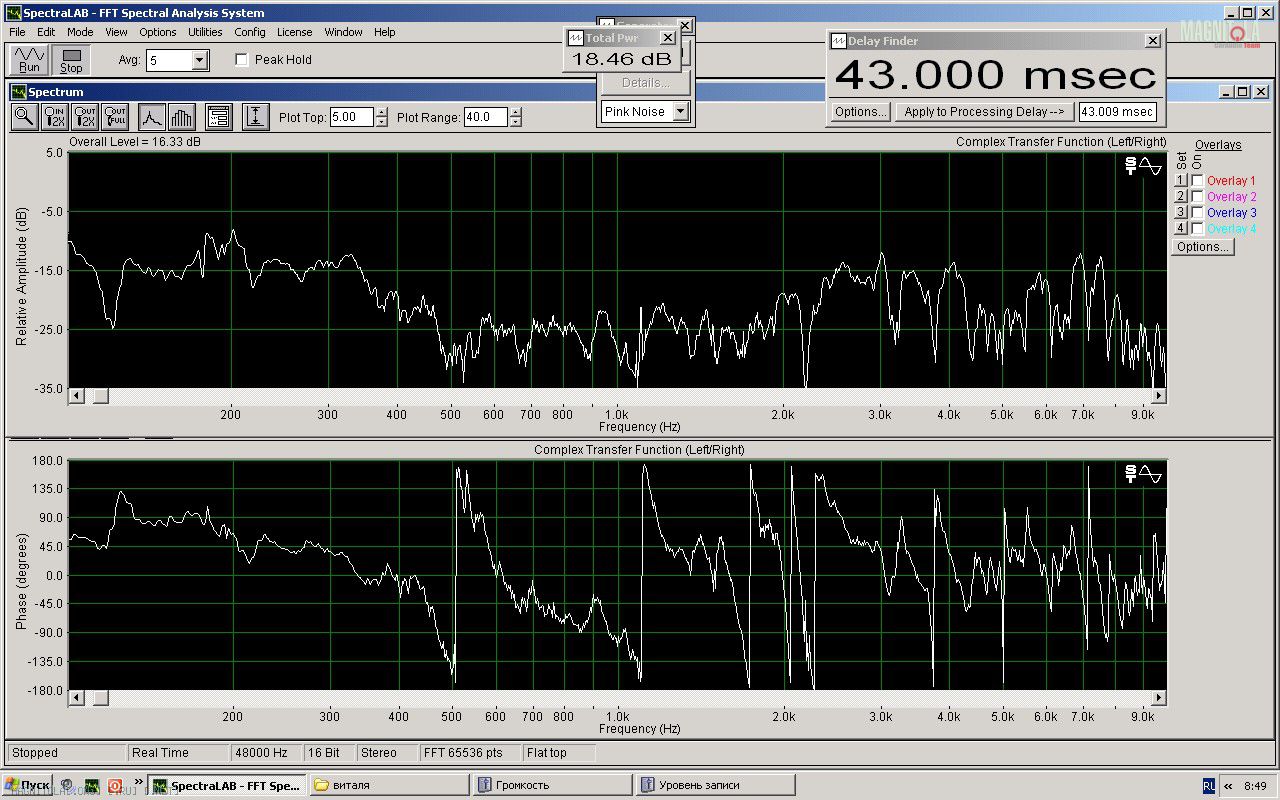Turn on Overlay 2 checkbox
Screen dimensions: 1280x800
[1197, 197]
